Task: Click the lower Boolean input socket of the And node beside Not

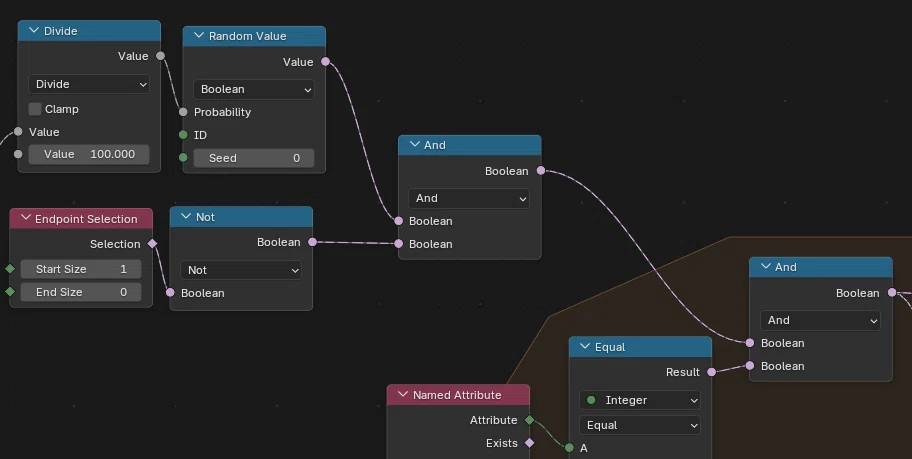Action: tap(398, 244)
